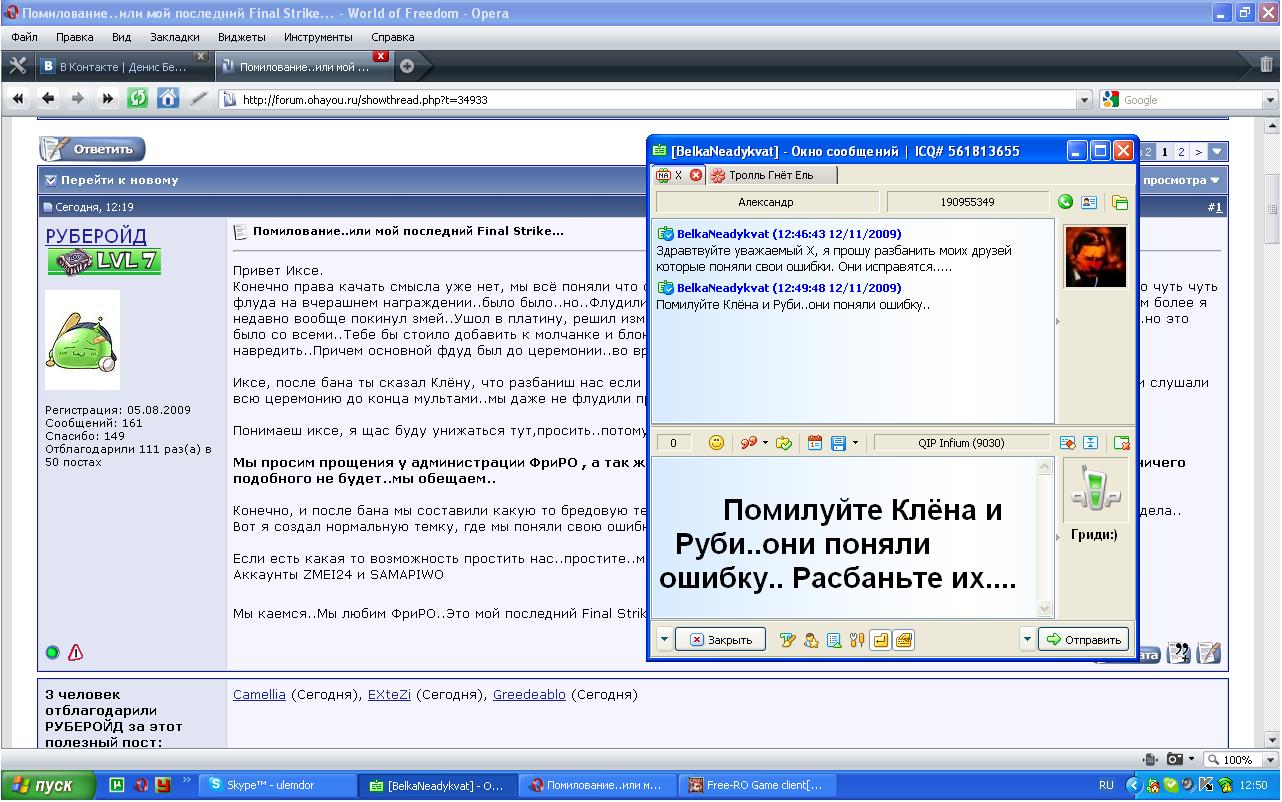Screen dimensions: 1282x802
Task: Open contact info card icon
Action: coord(1089,202)
